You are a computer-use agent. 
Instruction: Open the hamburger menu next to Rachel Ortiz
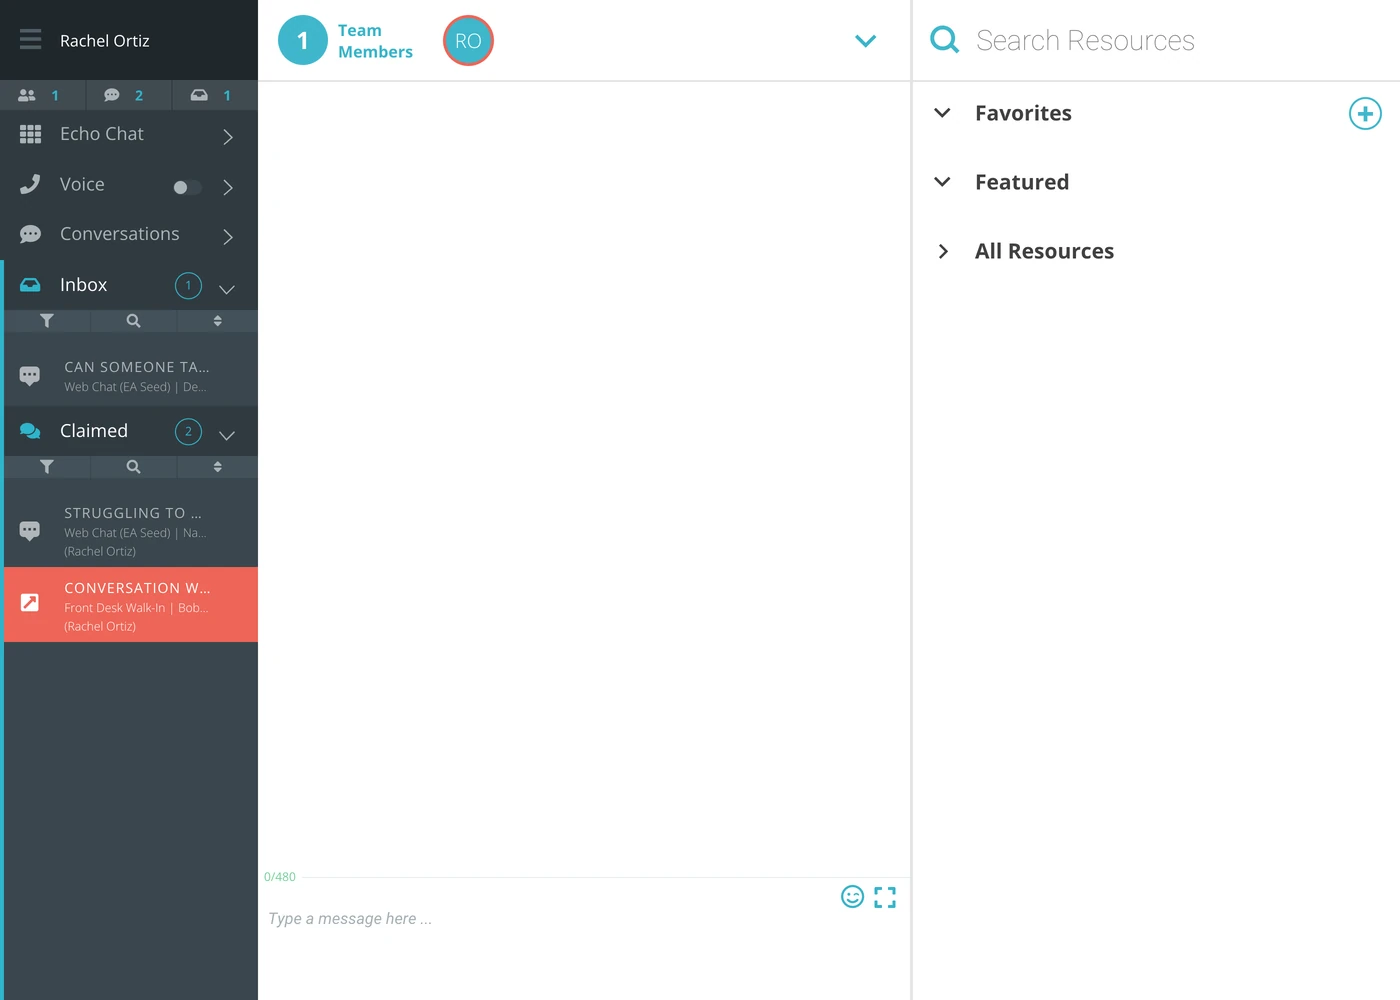pyautogui.click(x=31, y=40)
